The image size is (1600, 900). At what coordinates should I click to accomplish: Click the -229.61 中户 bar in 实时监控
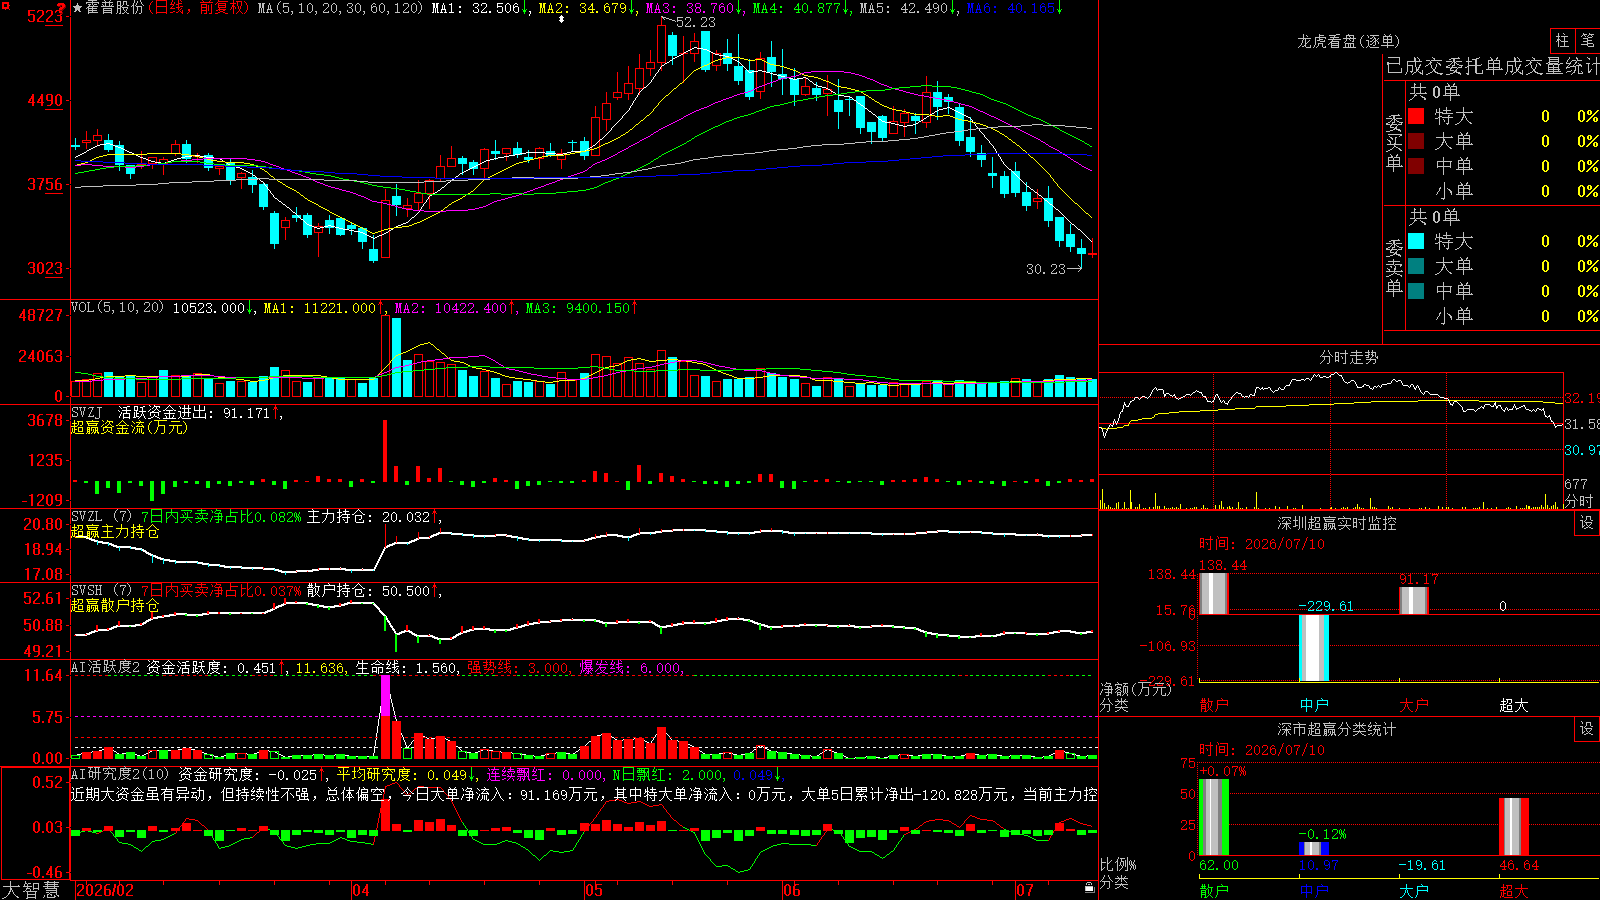(x=1314, y=648)
